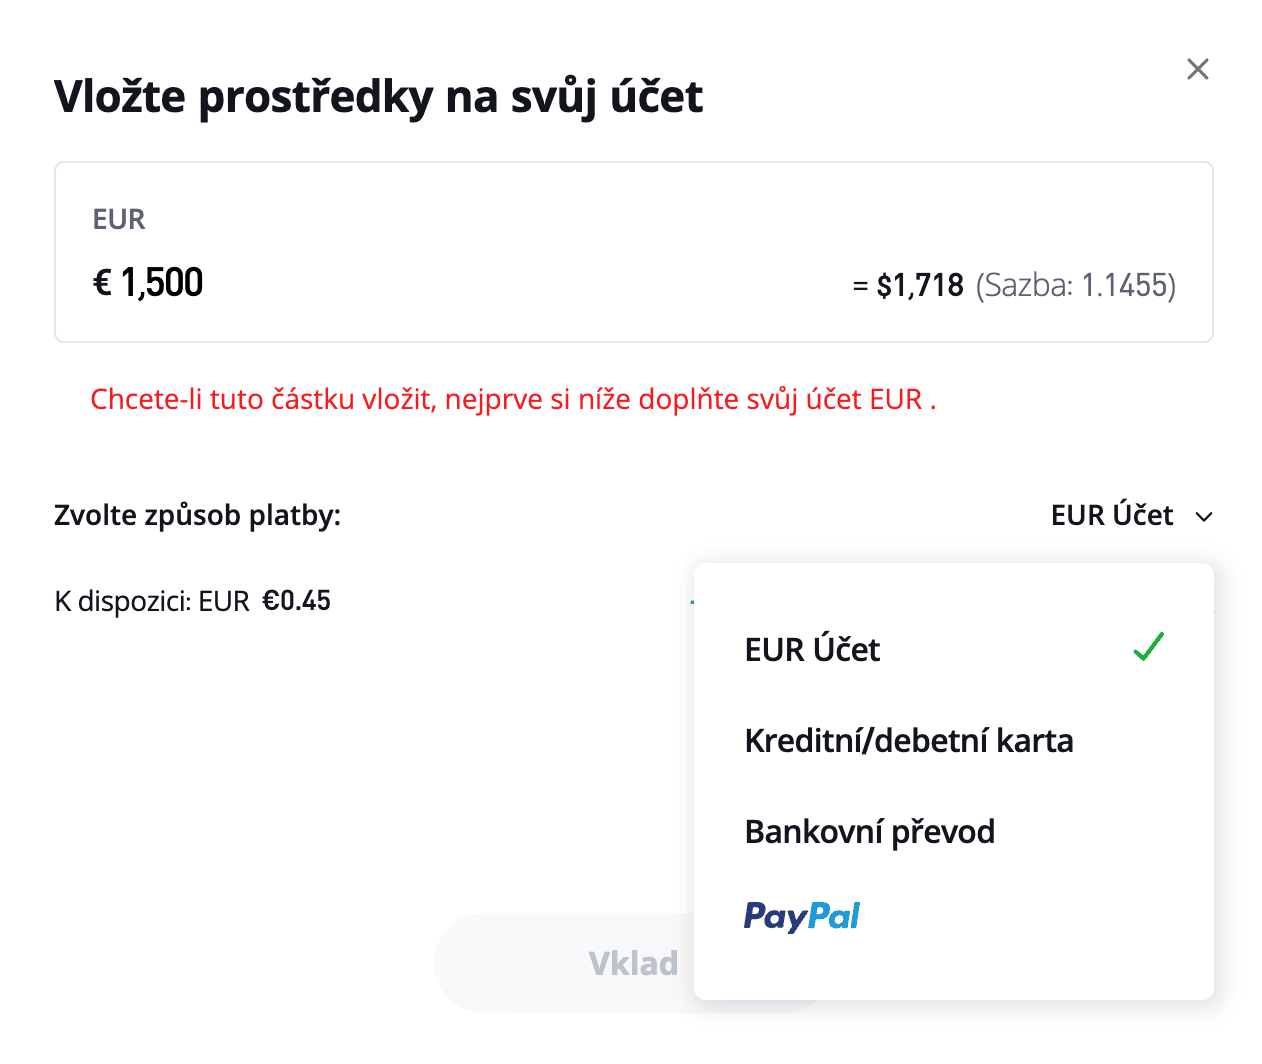The height and width of the screenshot is (1064, 1262).
Task: Open the EUR Účet payment selector
Action: pyautogui.click(x=1112, y=516)
